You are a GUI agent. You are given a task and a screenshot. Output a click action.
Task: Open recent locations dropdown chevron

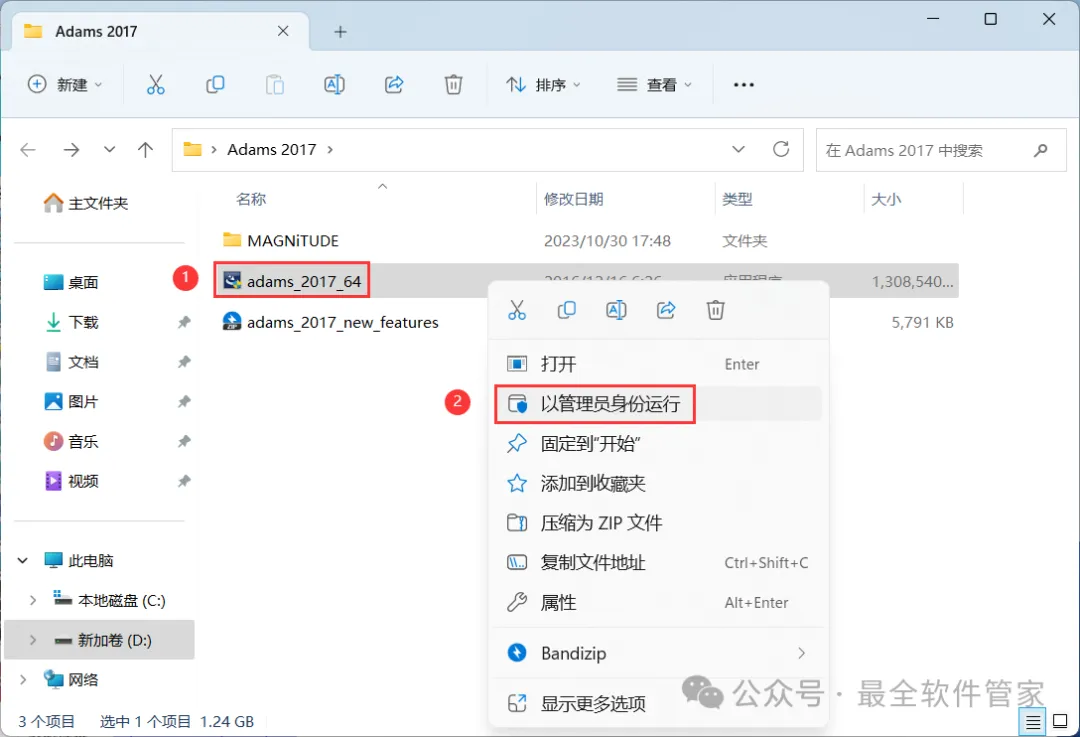click(109, 149)
